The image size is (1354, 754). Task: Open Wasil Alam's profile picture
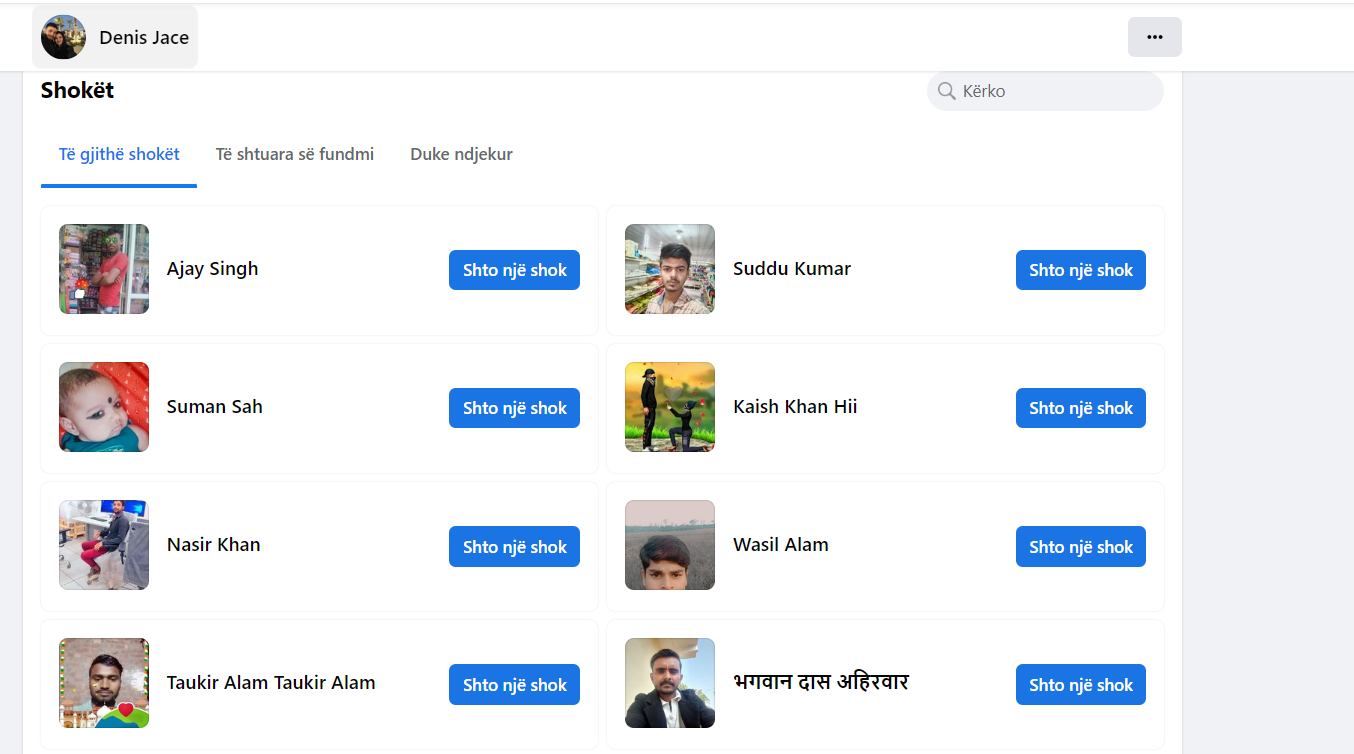coord(670,545)
